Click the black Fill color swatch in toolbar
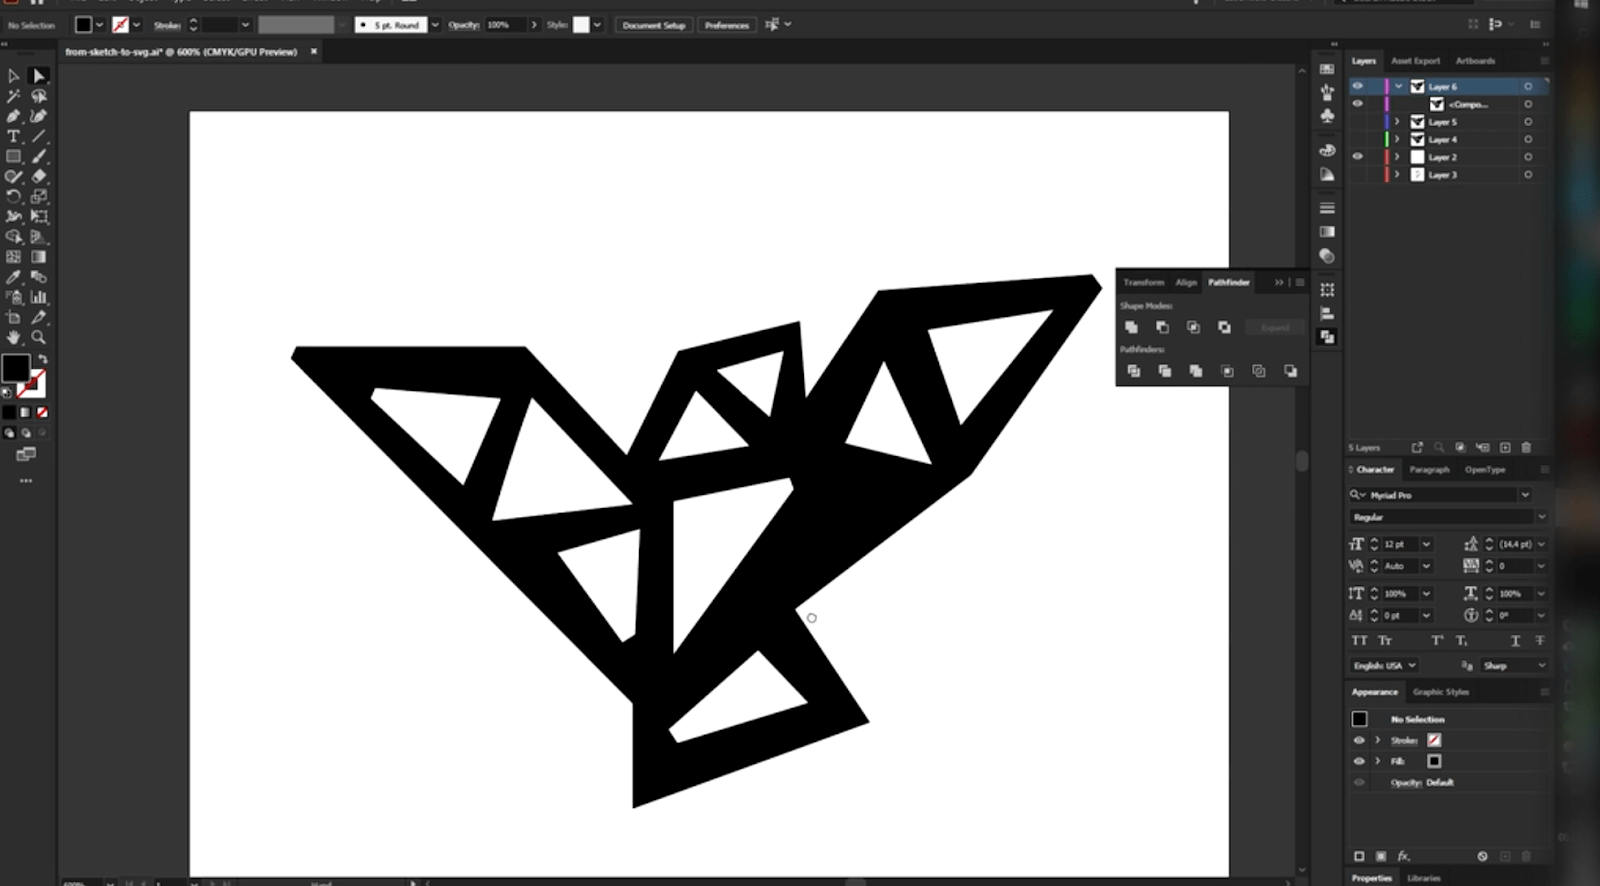 (15, 367)
